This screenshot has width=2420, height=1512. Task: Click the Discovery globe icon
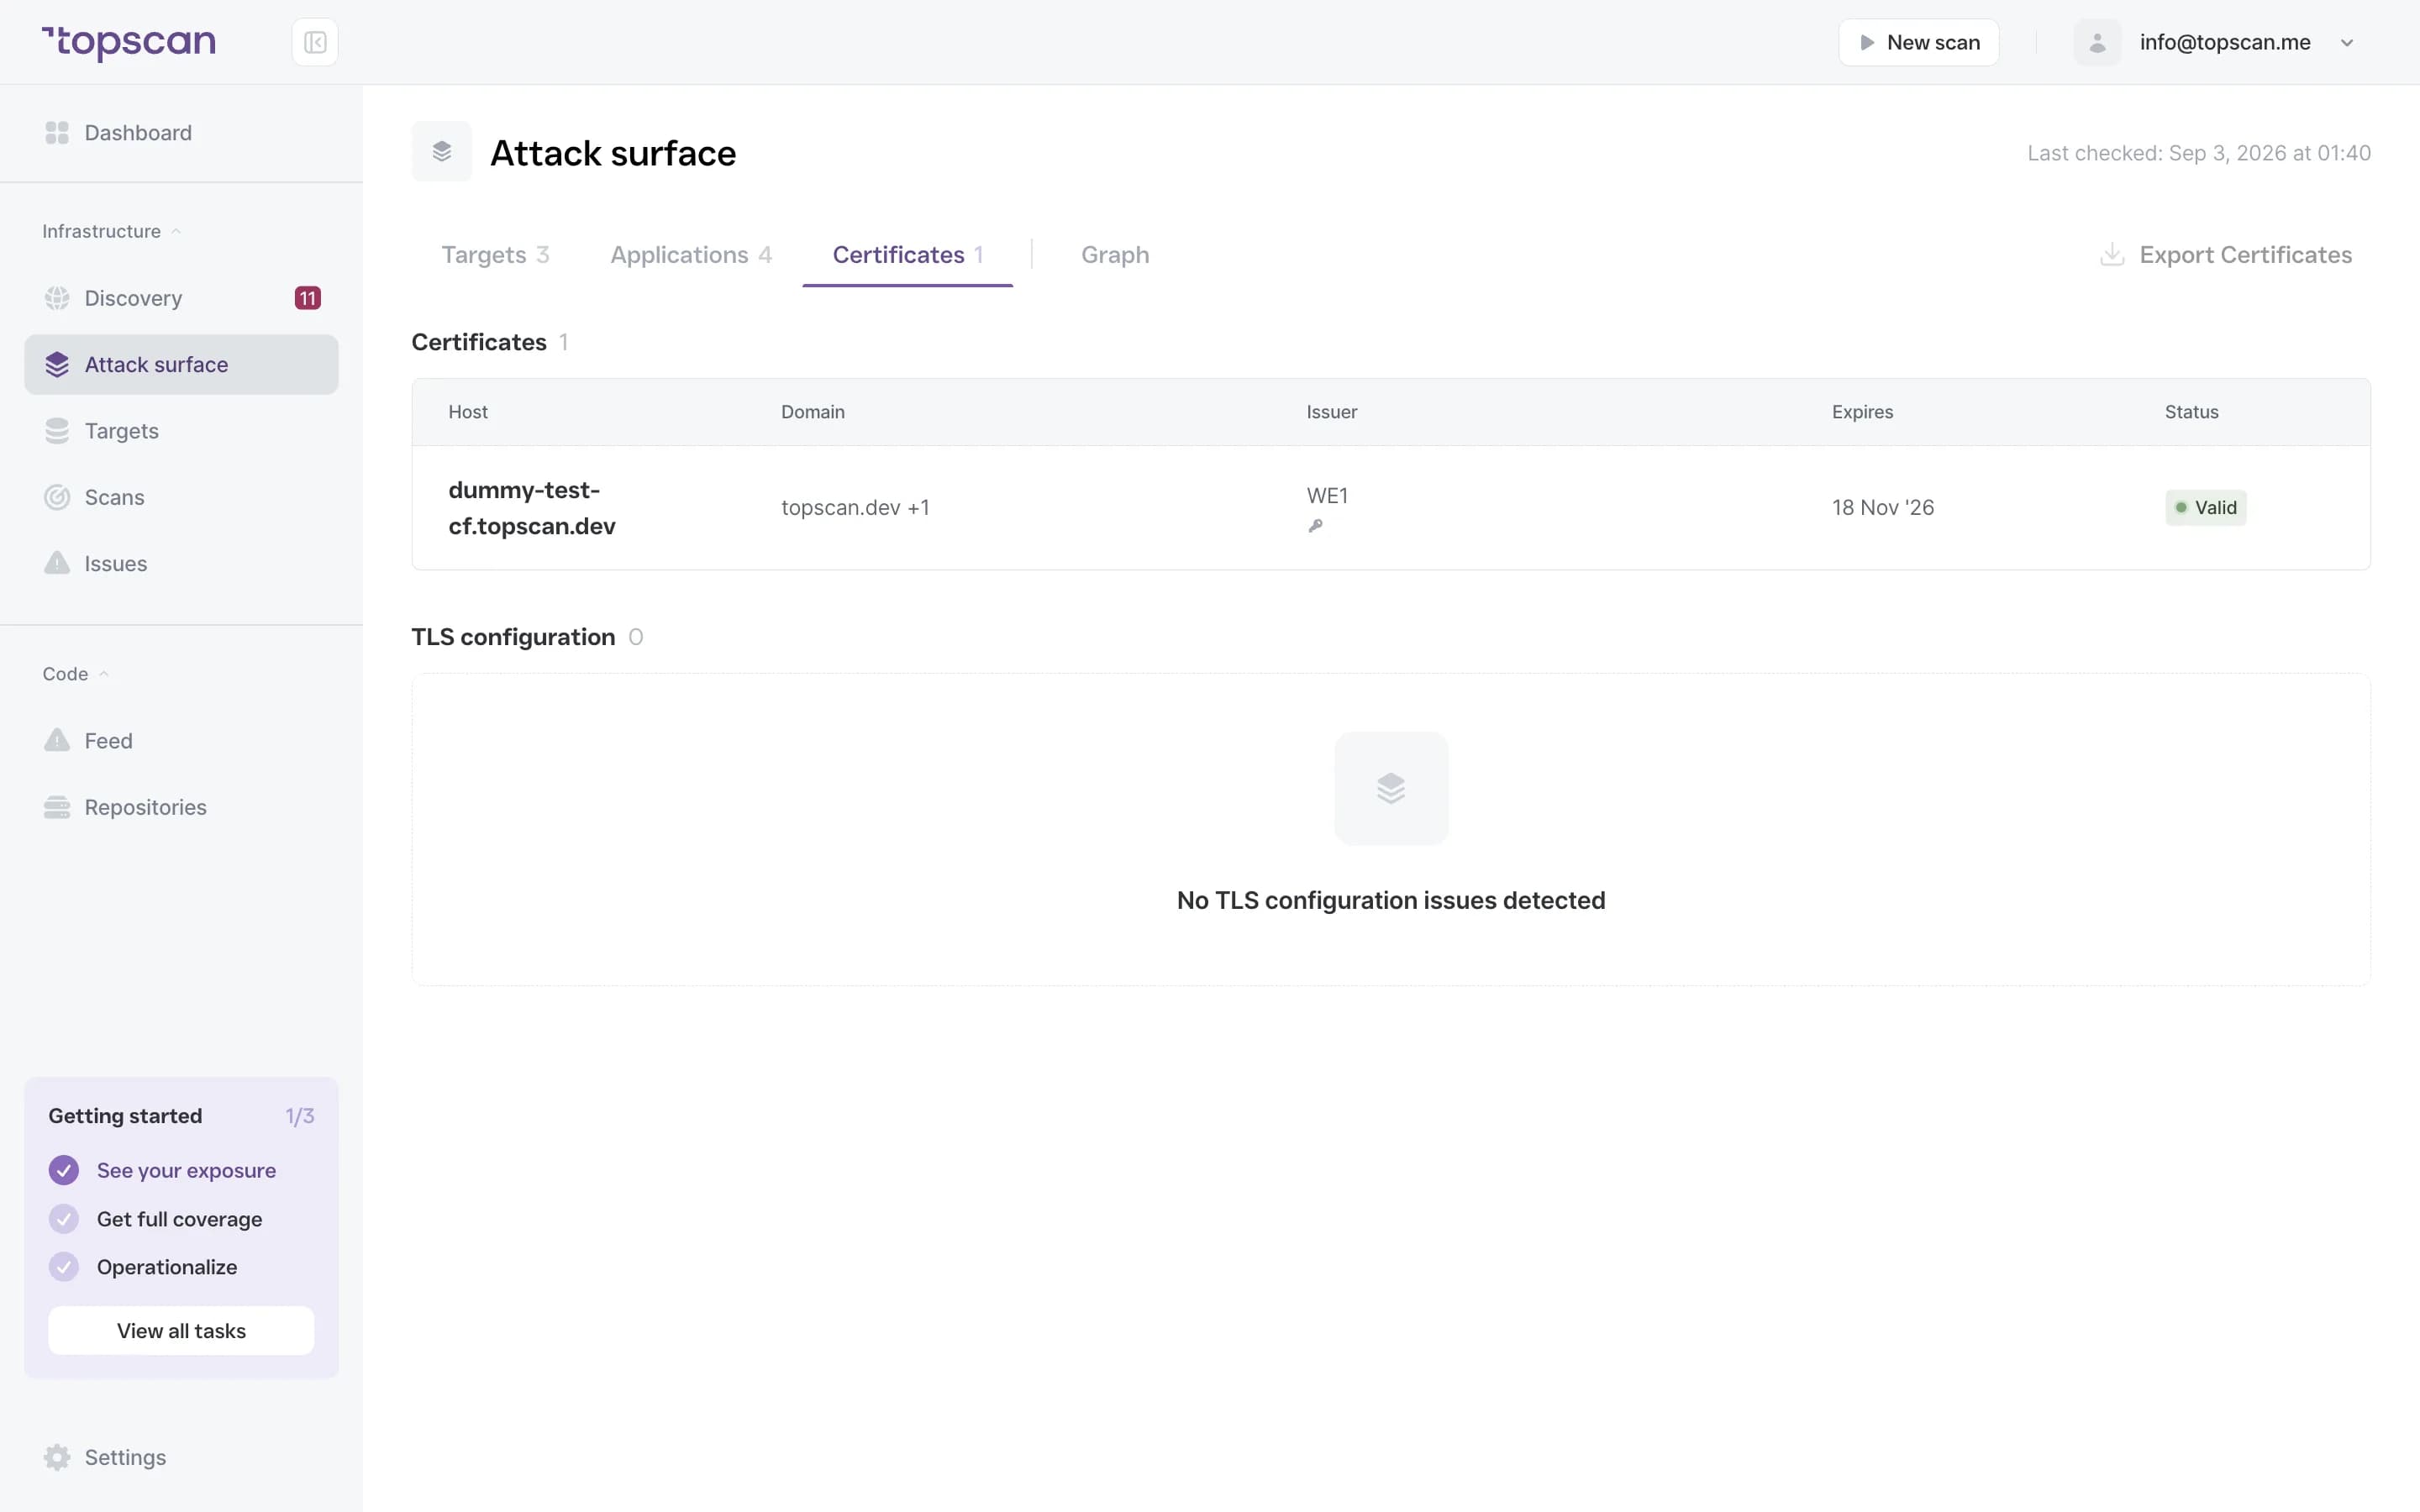[57, 298]
